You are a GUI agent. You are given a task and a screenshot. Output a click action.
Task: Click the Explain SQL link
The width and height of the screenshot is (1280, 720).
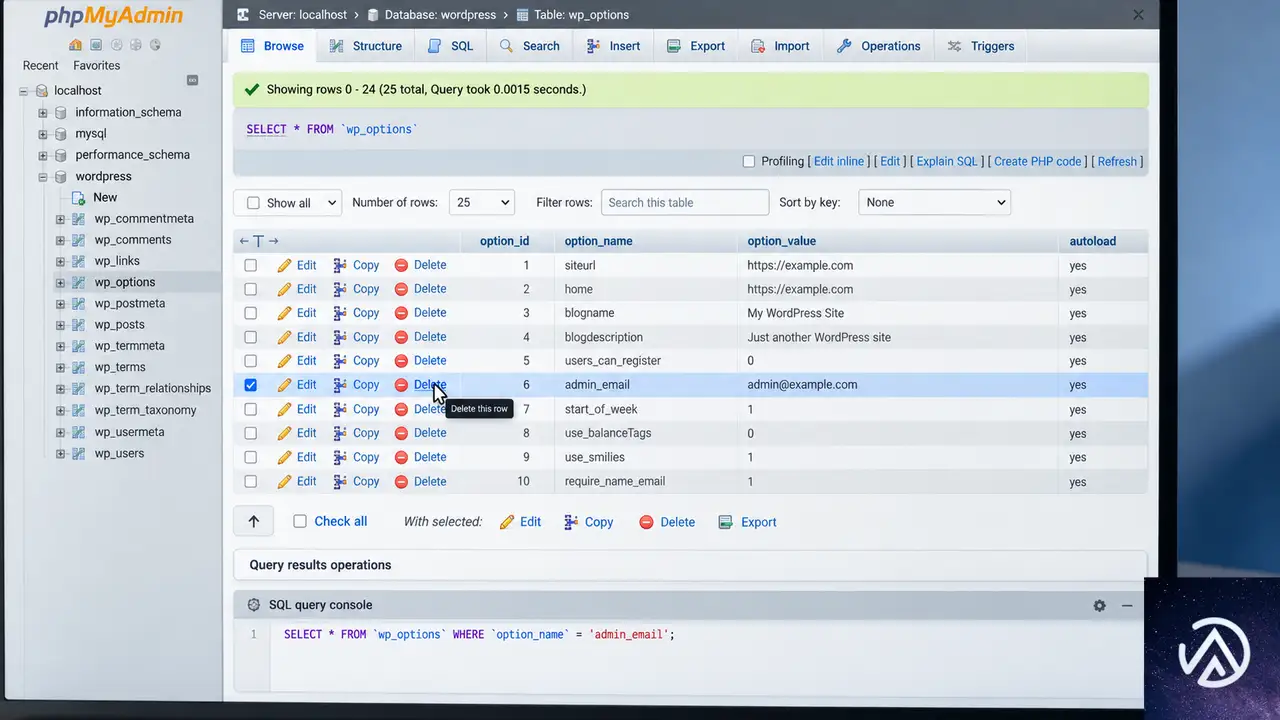coord(947,161)
